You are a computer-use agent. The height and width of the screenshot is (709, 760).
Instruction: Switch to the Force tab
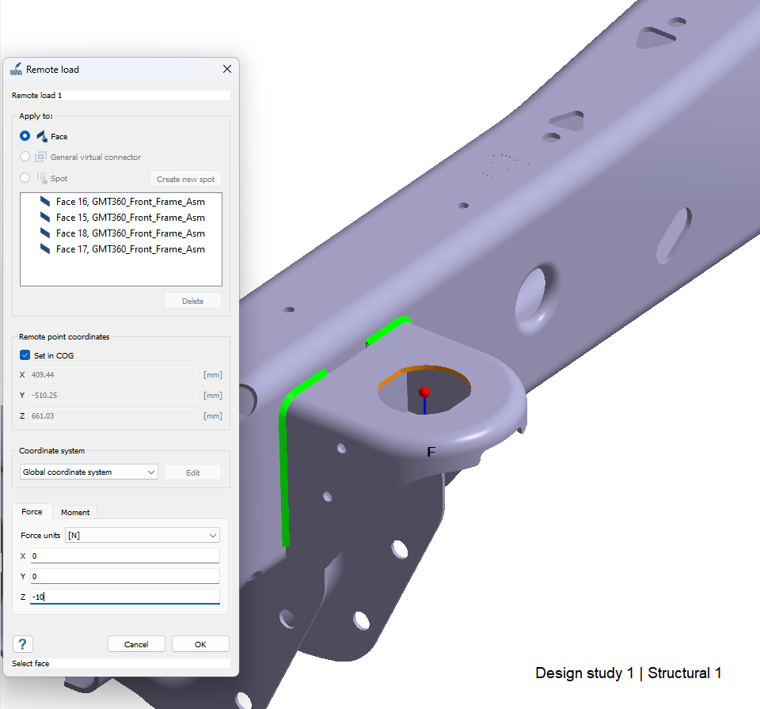tap(32, 512)
